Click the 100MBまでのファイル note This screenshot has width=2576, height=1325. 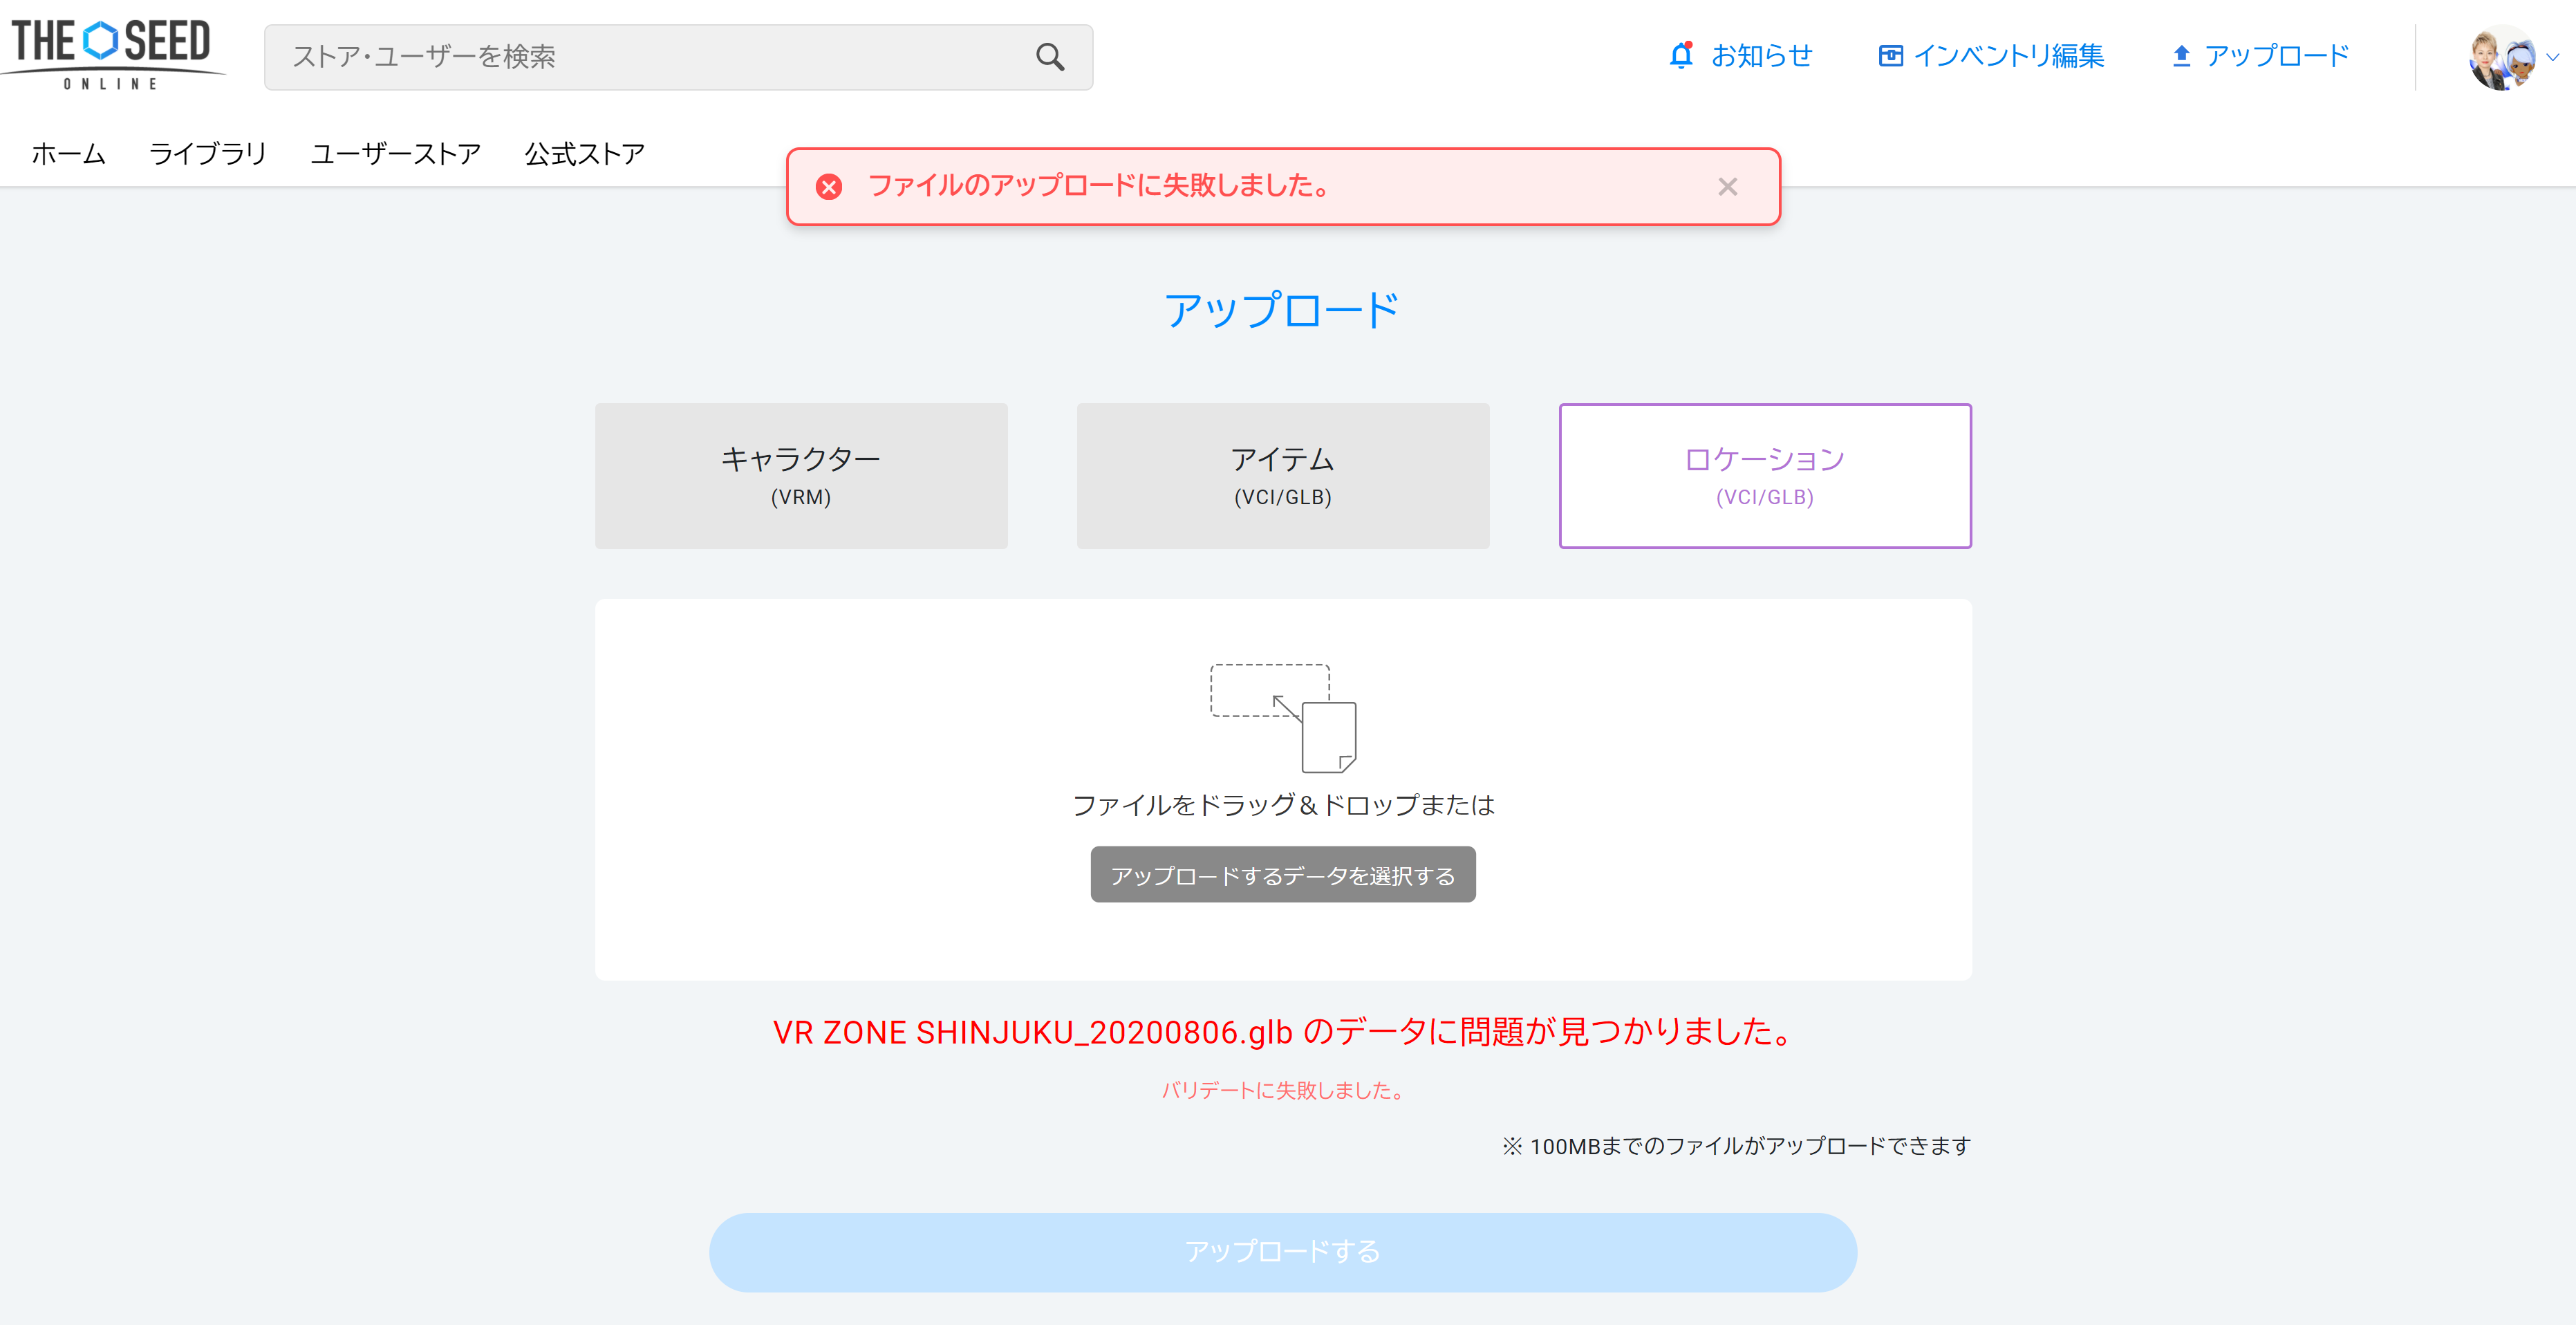[1736, 1146]
